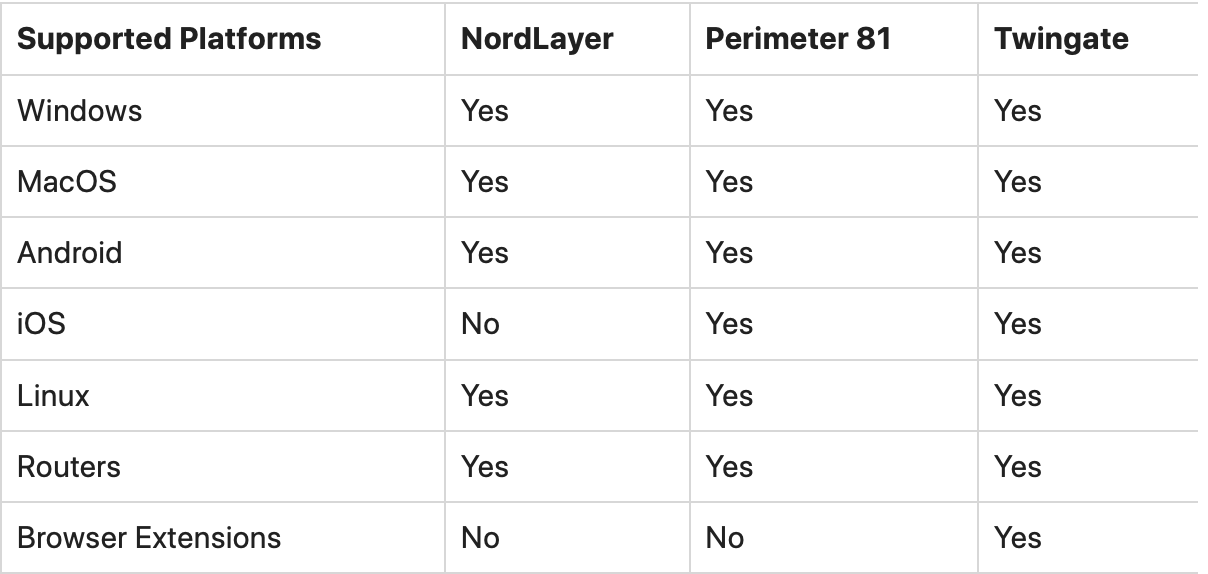Click Twingate's Yes cell for Linux

pos(1018,396)
